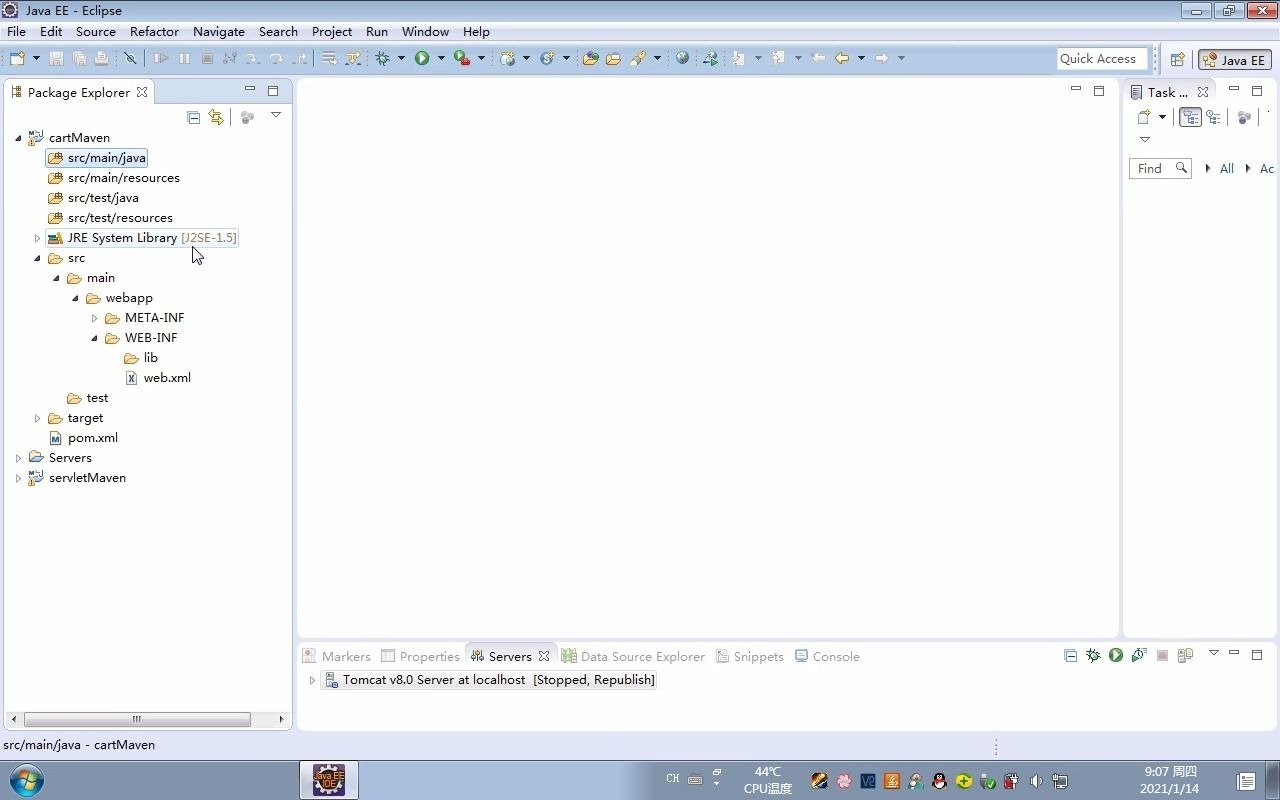The width and height of the screenshot is (1280, 800).
Task: Toggle Link with Editor in Package Explorer
Action: click(x=216, y=117)
